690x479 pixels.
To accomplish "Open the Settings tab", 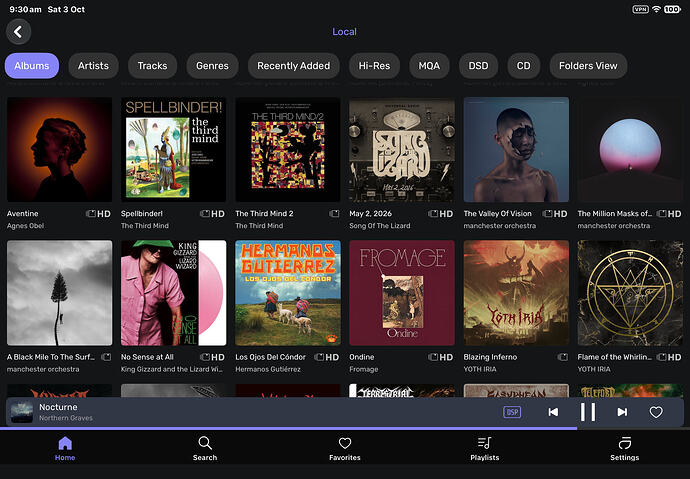I will [x=624, y=449].
